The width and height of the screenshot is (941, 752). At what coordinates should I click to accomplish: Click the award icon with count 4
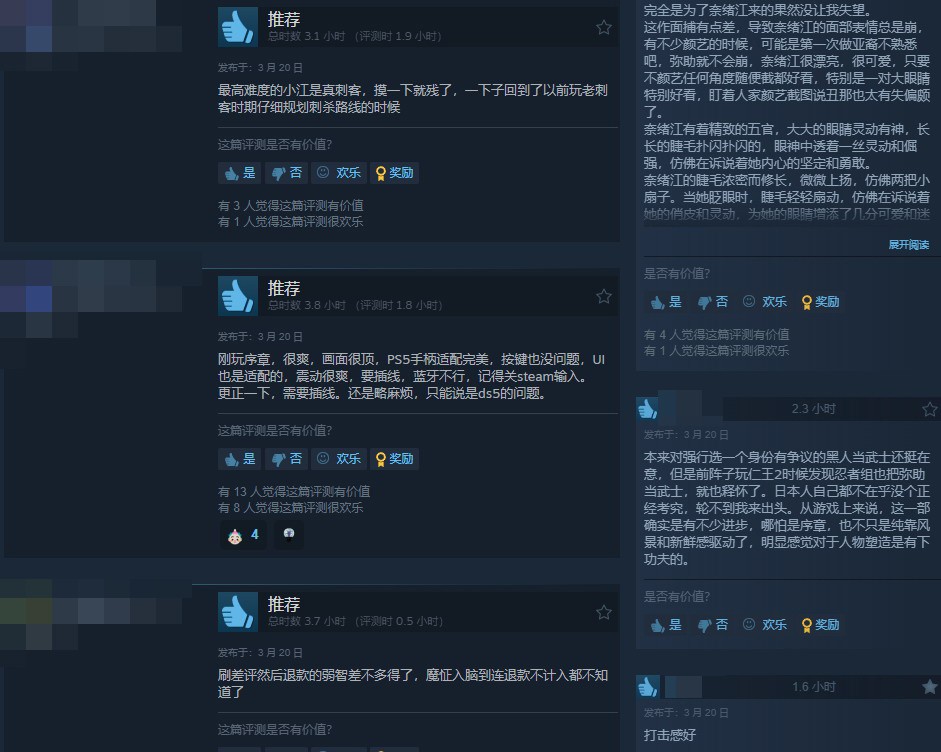243,535
